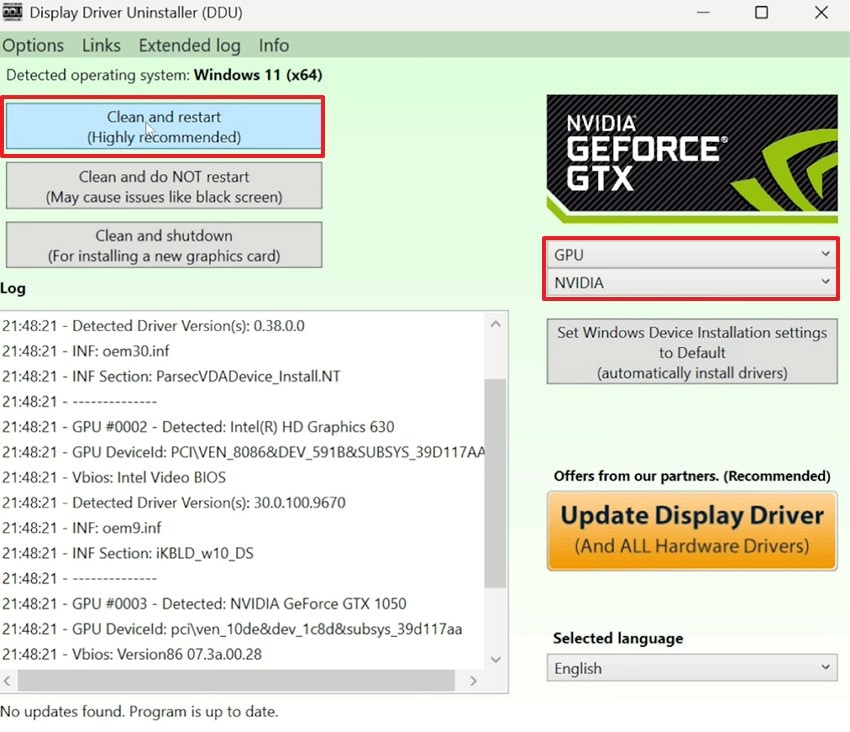Screen dimensions: 850x732
Task: Minimize the DDU window
Action: pyautogui.click(x=703, y=12)
